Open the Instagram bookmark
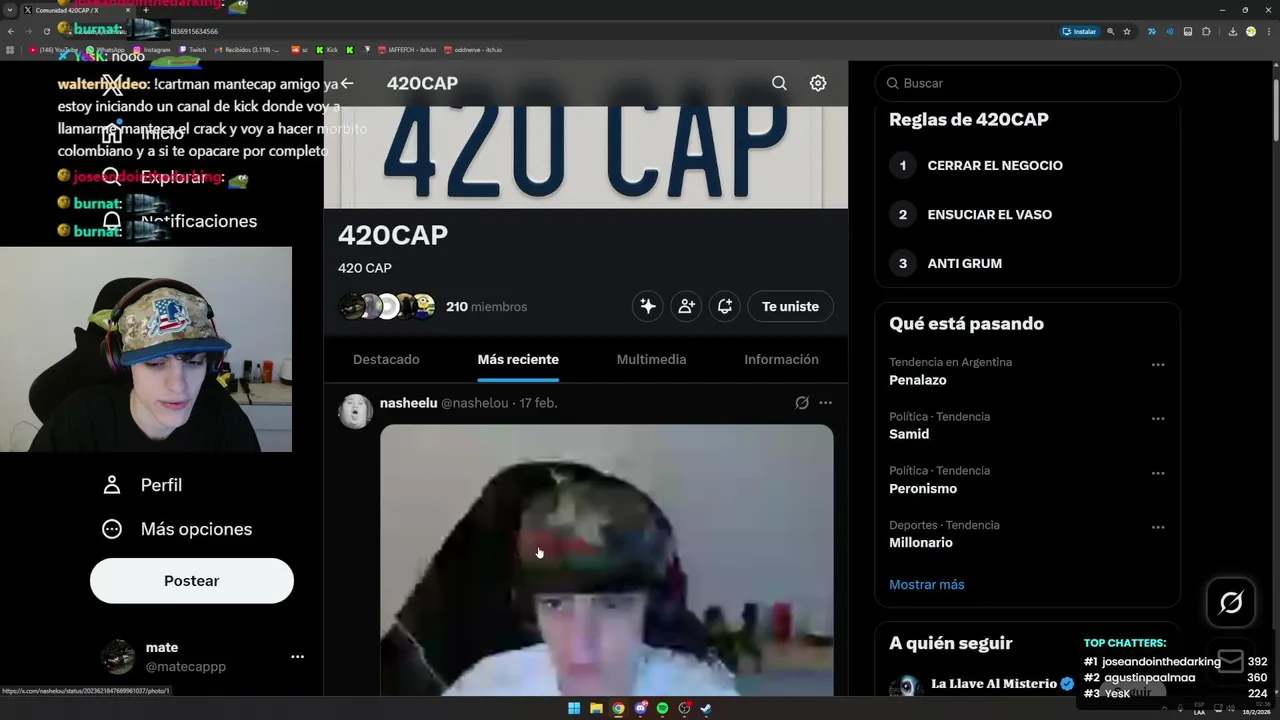The width and height of the screenshot is (1280, 720). [152, 49]
